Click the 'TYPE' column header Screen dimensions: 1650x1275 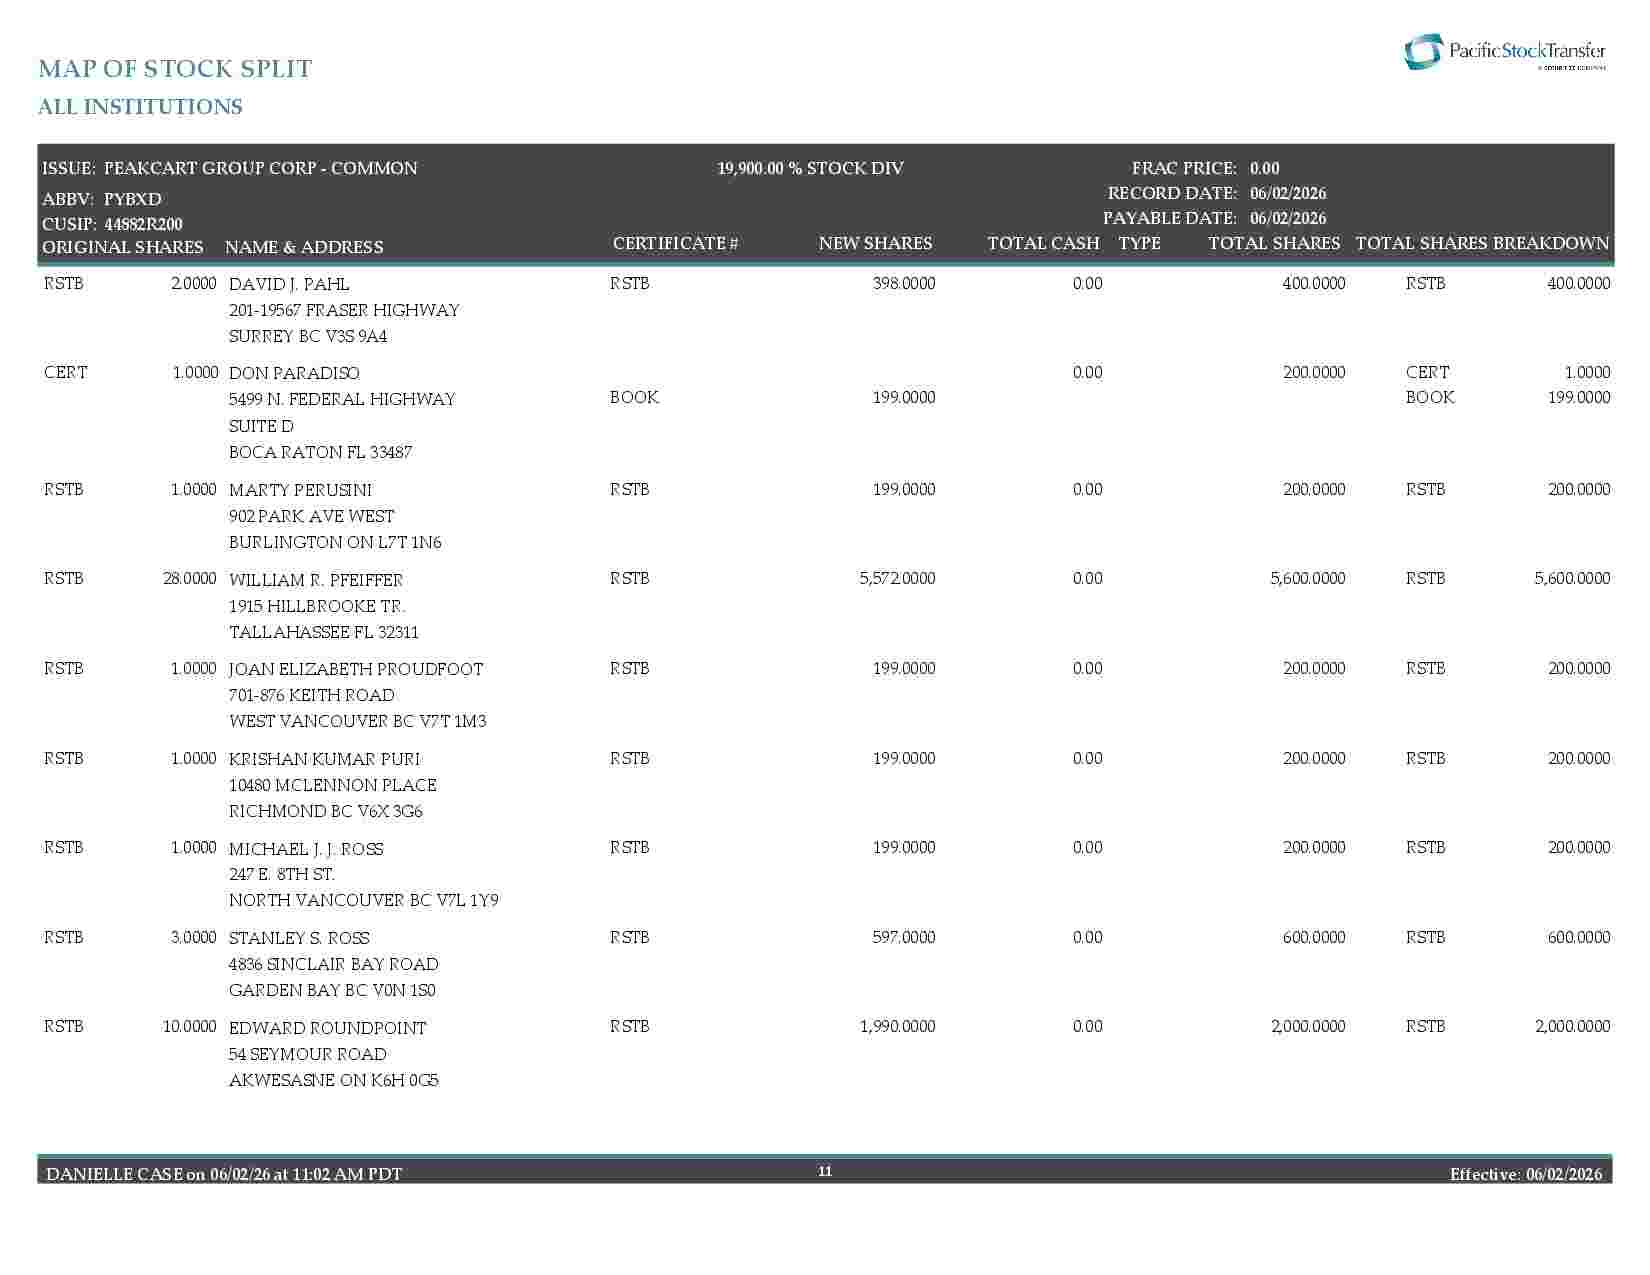(1140, 243)
